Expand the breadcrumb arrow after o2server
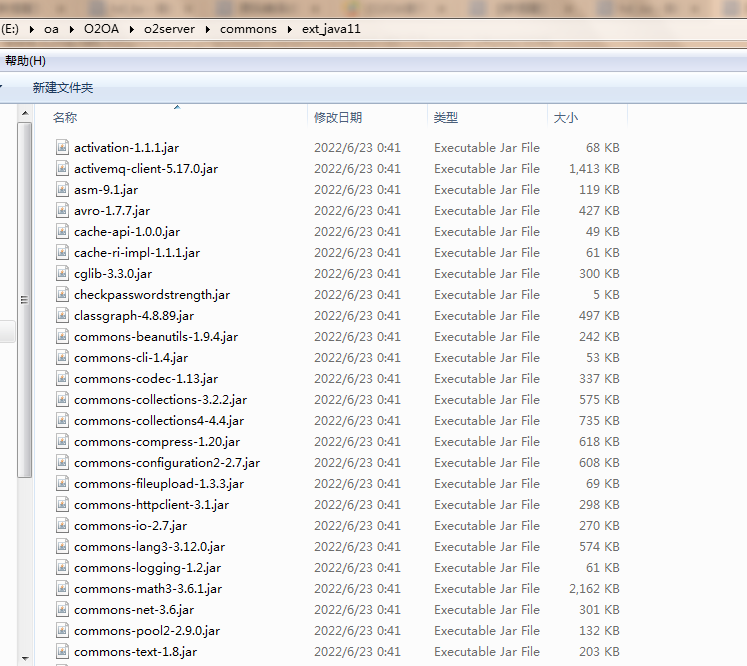Screen dimensions: 747x666 point(208,30)
